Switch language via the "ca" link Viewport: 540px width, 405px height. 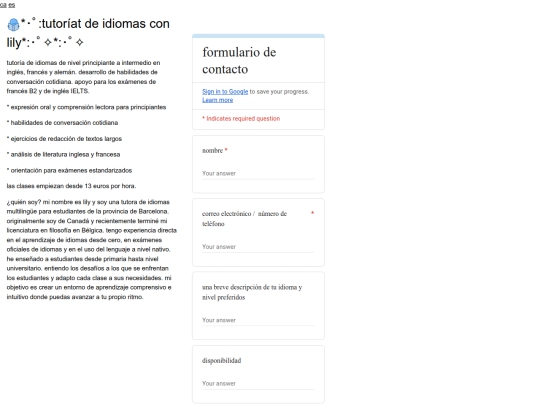tap(3, 5)
